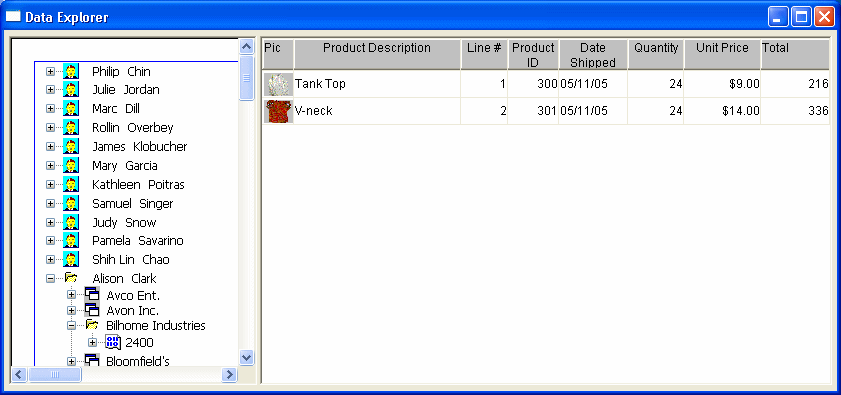Click the open folder icon beside Bilhome Industries

click(x=92, y=325)
